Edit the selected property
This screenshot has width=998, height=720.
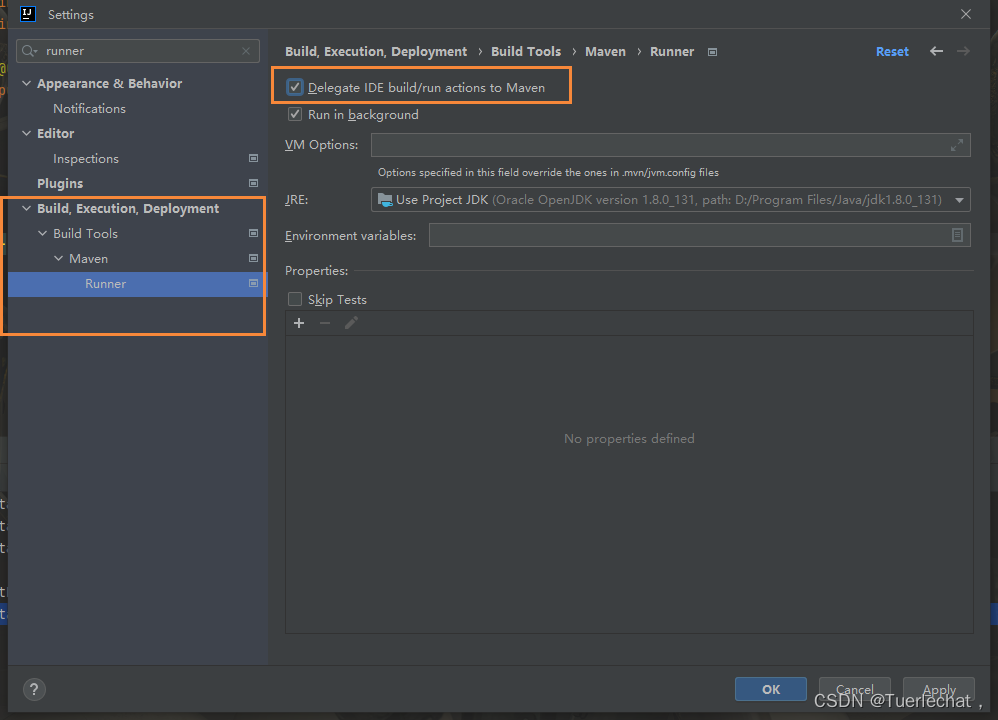tap(351, 323)
